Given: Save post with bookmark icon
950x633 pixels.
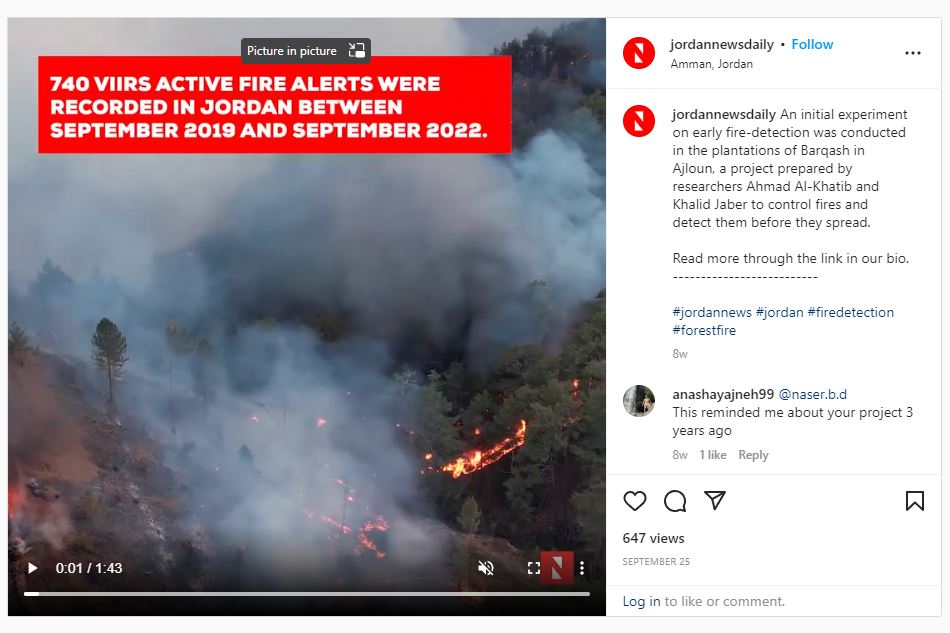Looking at the screenshot, I should point(915,501).
